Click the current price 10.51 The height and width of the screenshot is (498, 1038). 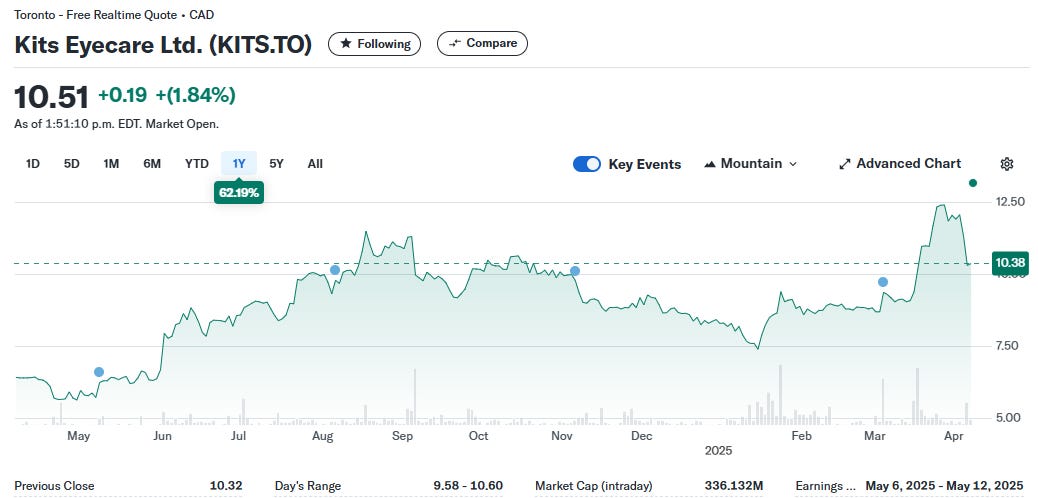coord(51,97)
